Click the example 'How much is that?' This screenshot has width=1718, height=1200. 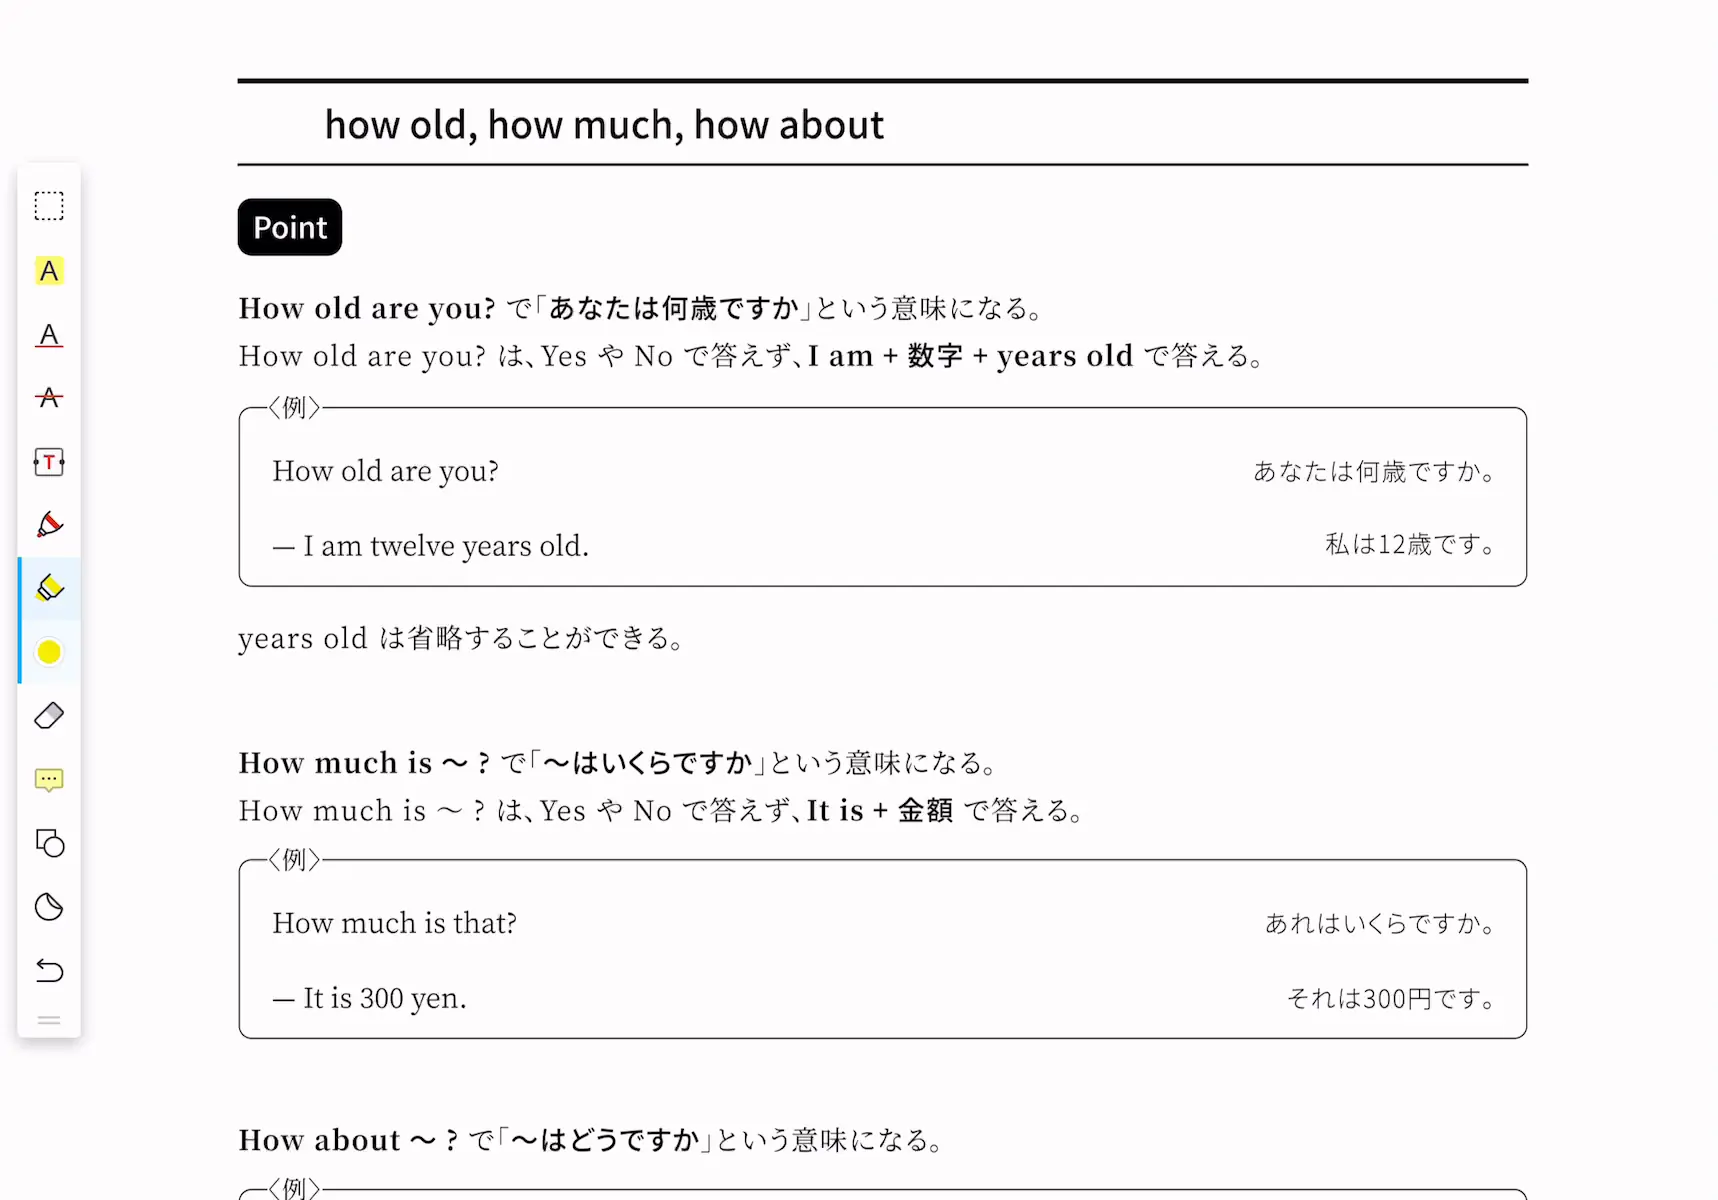394,923
